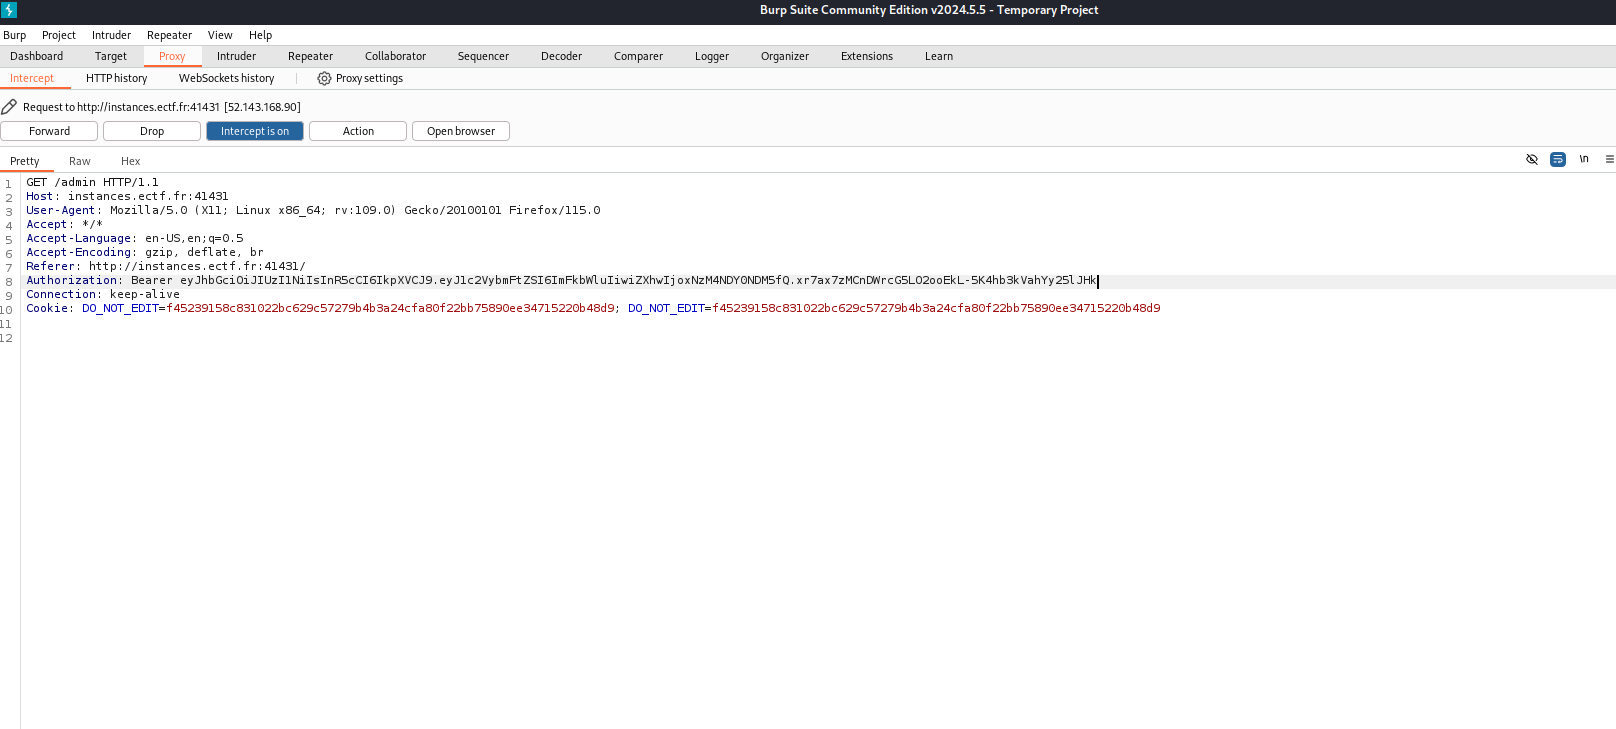Screen dimensions: 1616x729
Task: Open WebSockets history sub-tab
Action: tap(227, 78)
